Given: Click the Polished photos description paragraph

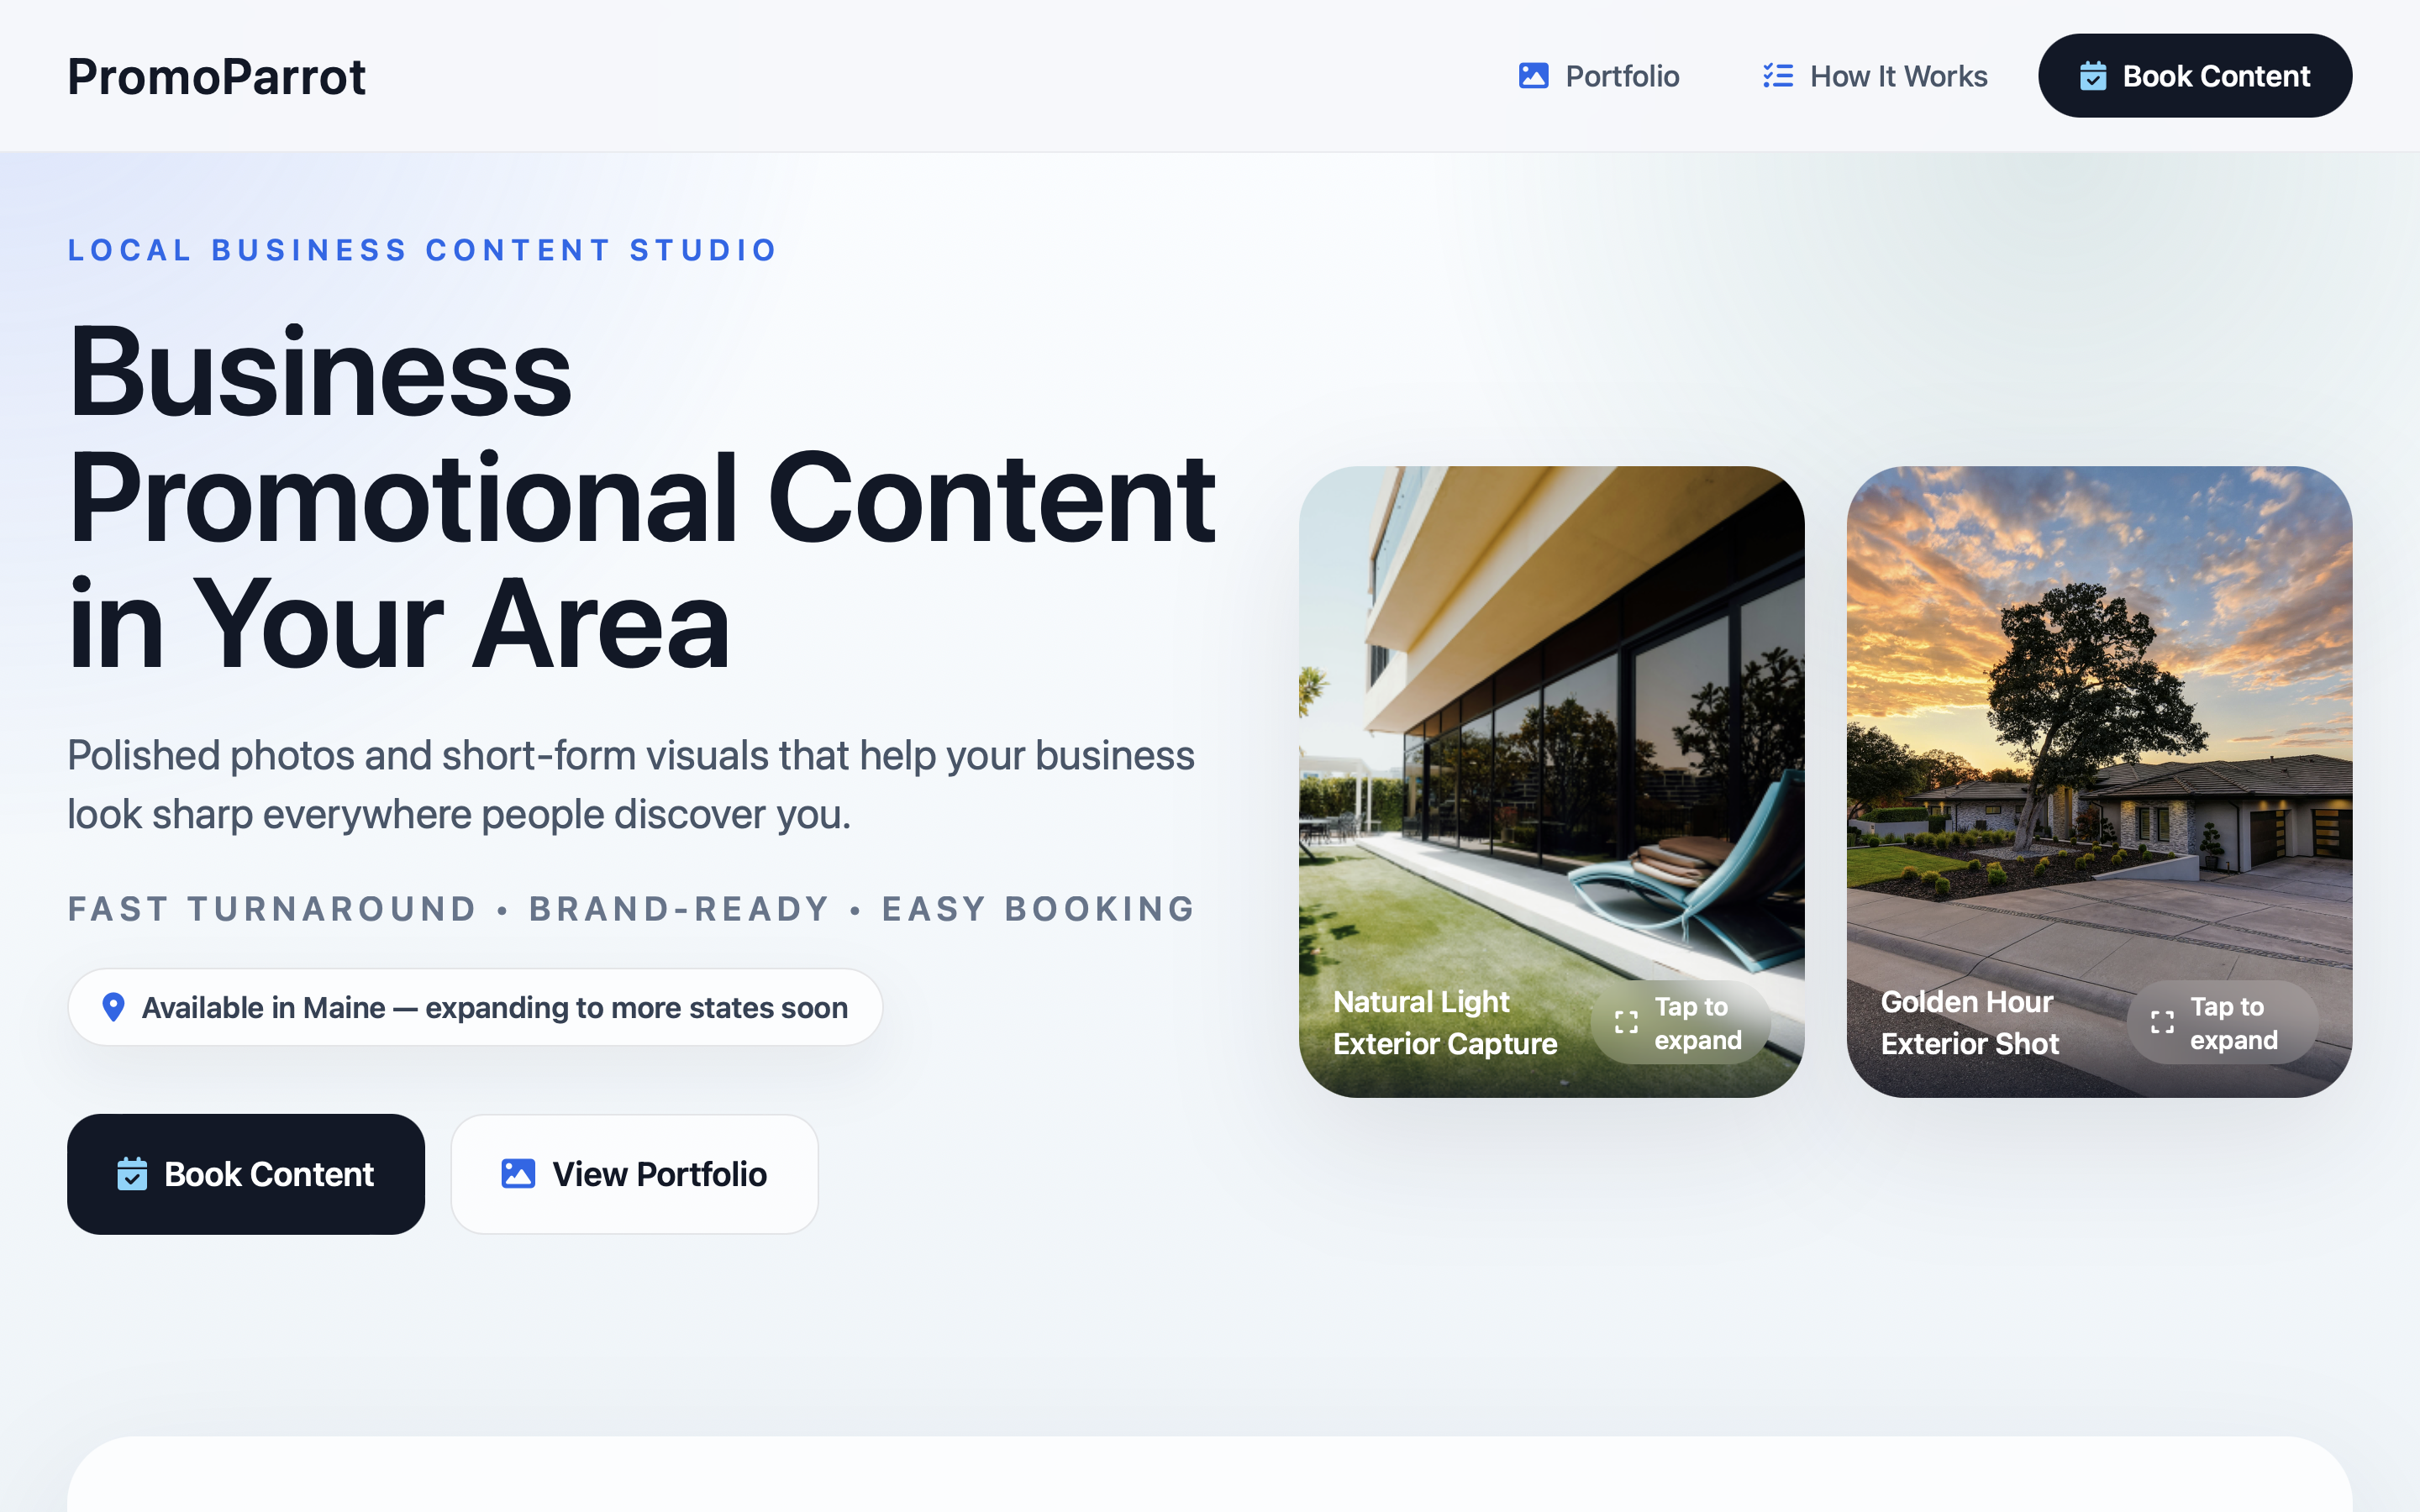Looking at the screenshot, I should click(x=631, y=785).
